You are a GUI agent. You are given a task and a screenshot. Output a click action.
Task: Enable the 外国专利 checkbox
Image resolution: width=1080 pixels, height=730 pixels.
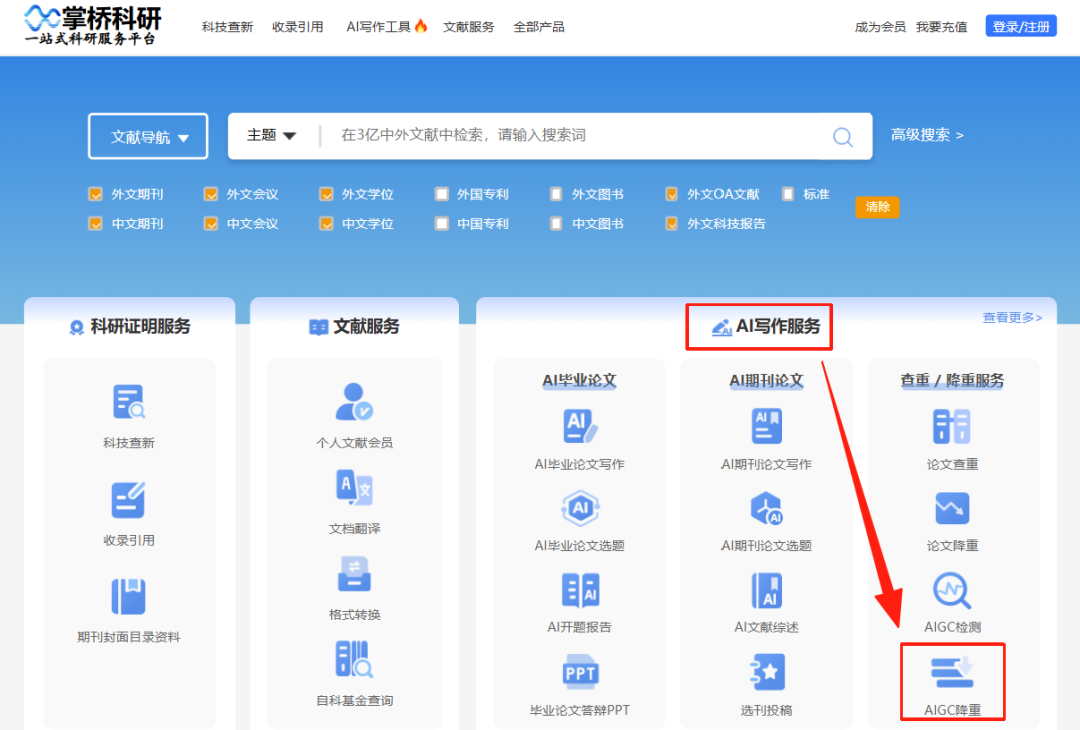point(442,194)
